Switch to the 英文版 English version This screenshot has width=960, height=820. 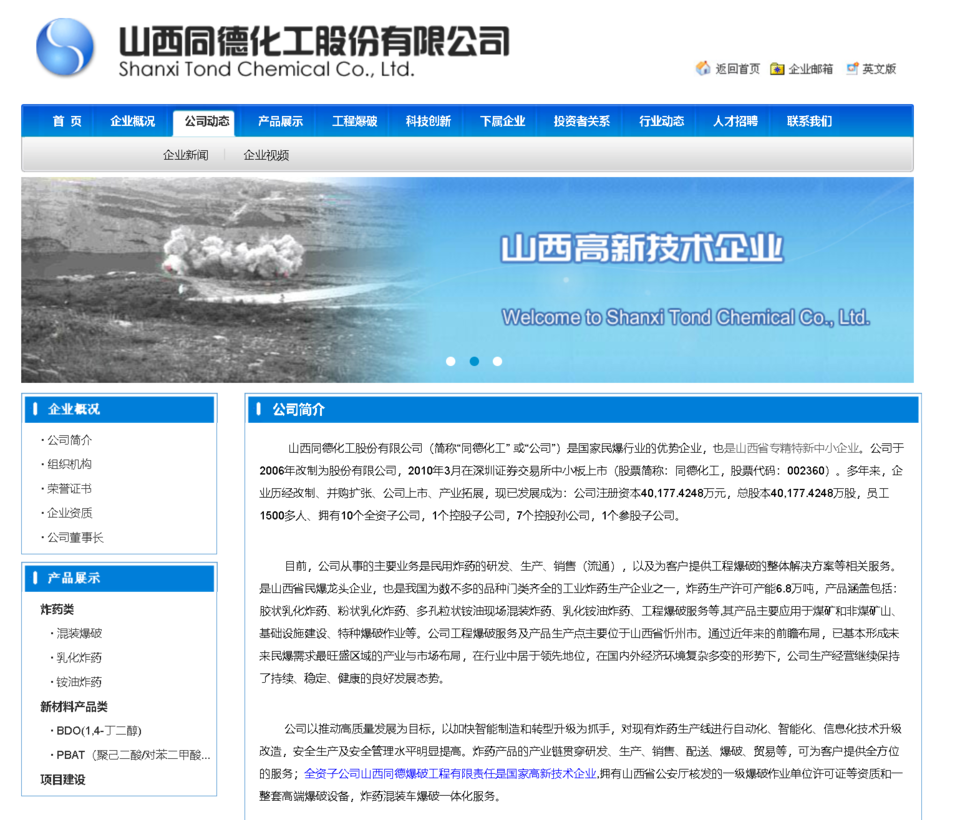click(x=879, y=69)
